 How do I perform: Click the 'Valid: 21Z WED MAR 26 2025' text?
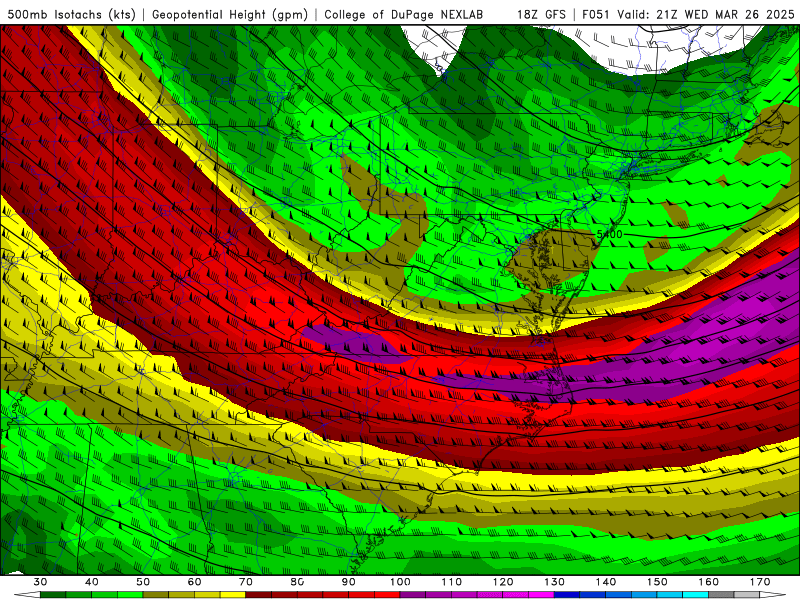click(x=706, y=14)
